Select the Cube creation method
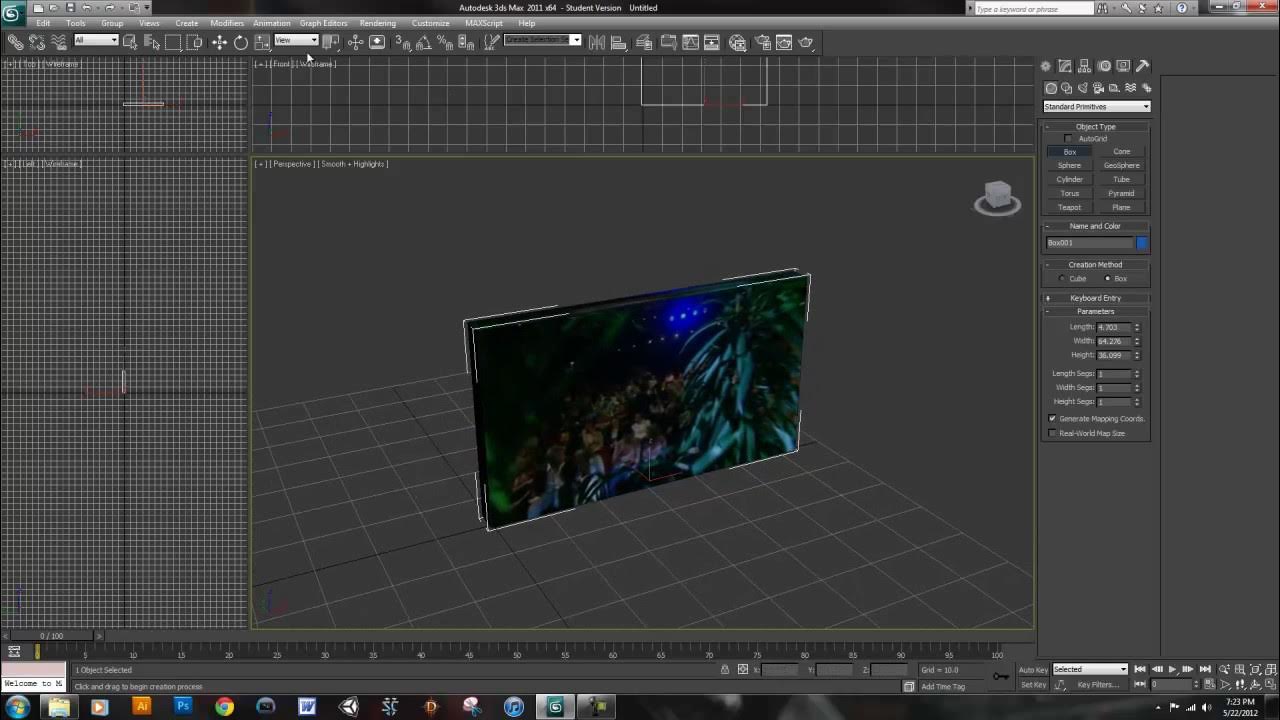This screenshot has height=720, width=1280. (x=1062, y=279)
